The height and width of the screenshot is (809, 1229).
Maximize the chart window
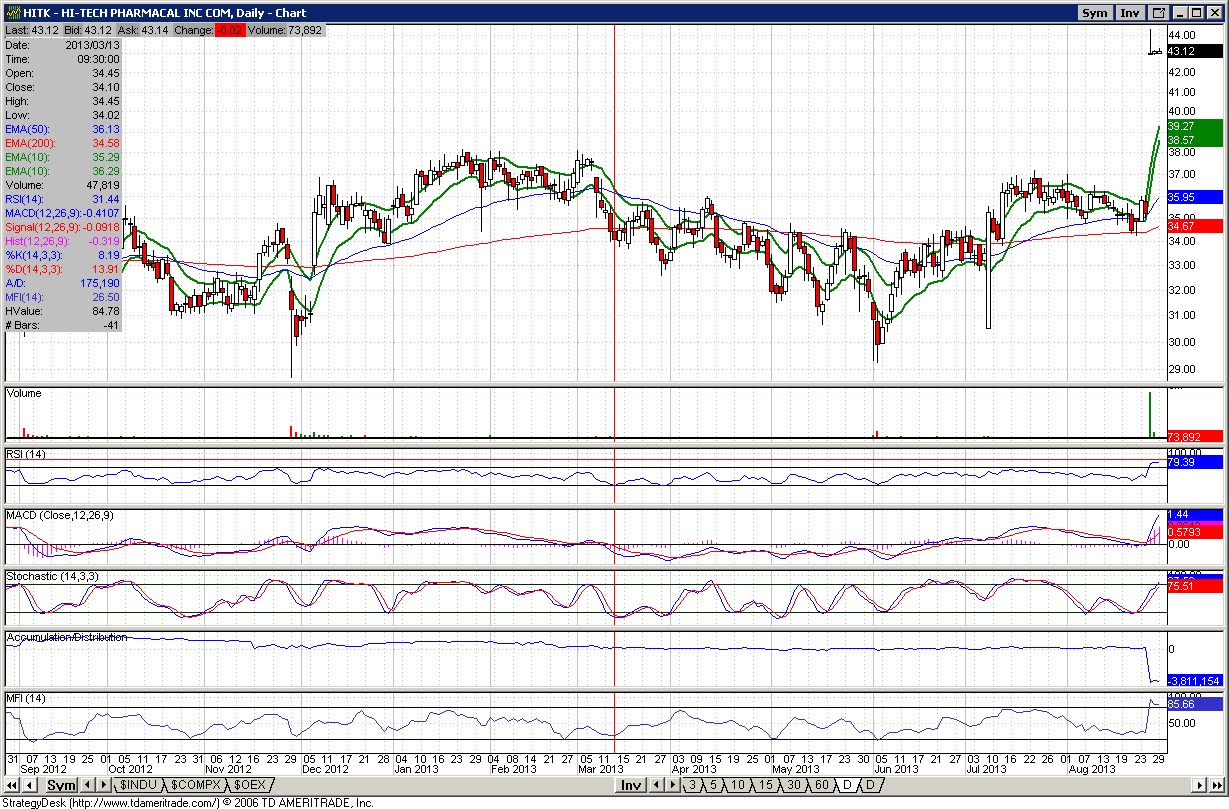coord(1196,13)
